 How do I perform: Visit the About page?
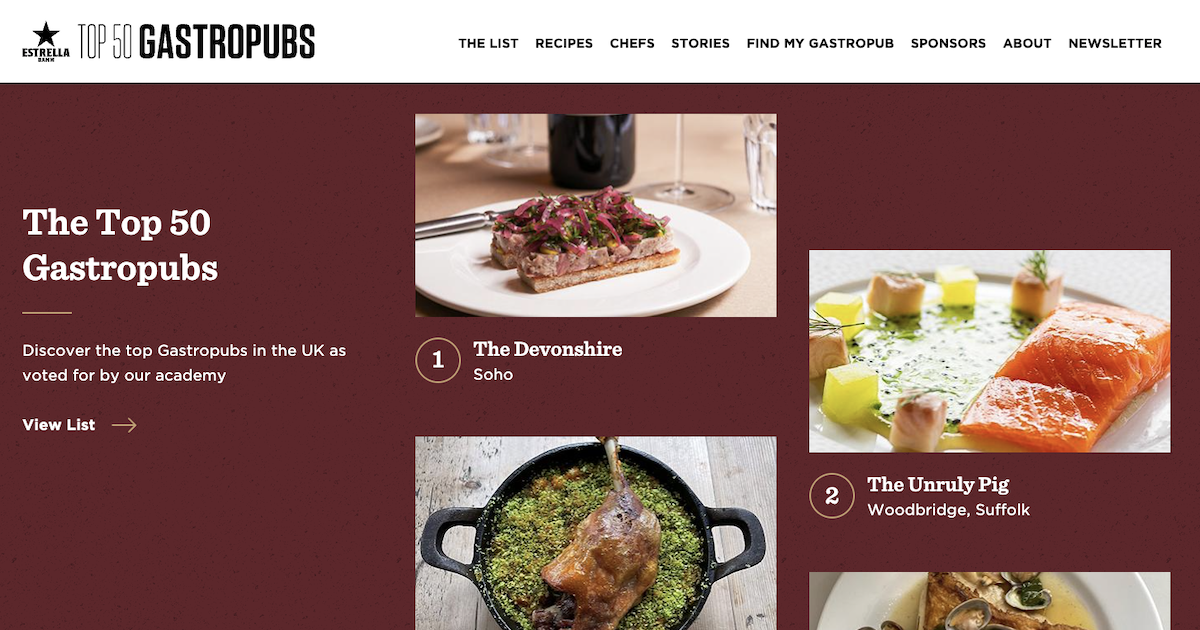pos(1027,43)
